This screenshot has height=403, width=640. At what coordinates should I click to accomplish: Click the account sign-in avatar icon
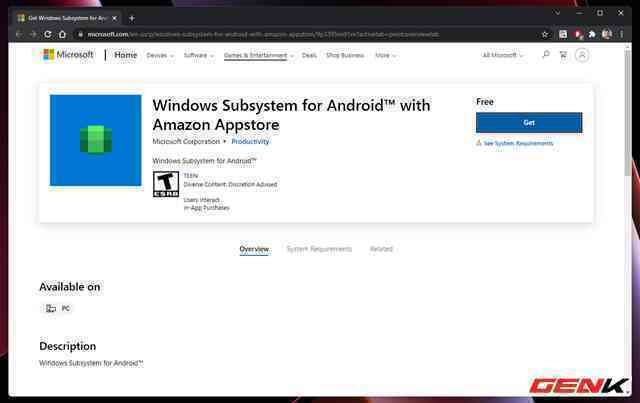(582, 55)
